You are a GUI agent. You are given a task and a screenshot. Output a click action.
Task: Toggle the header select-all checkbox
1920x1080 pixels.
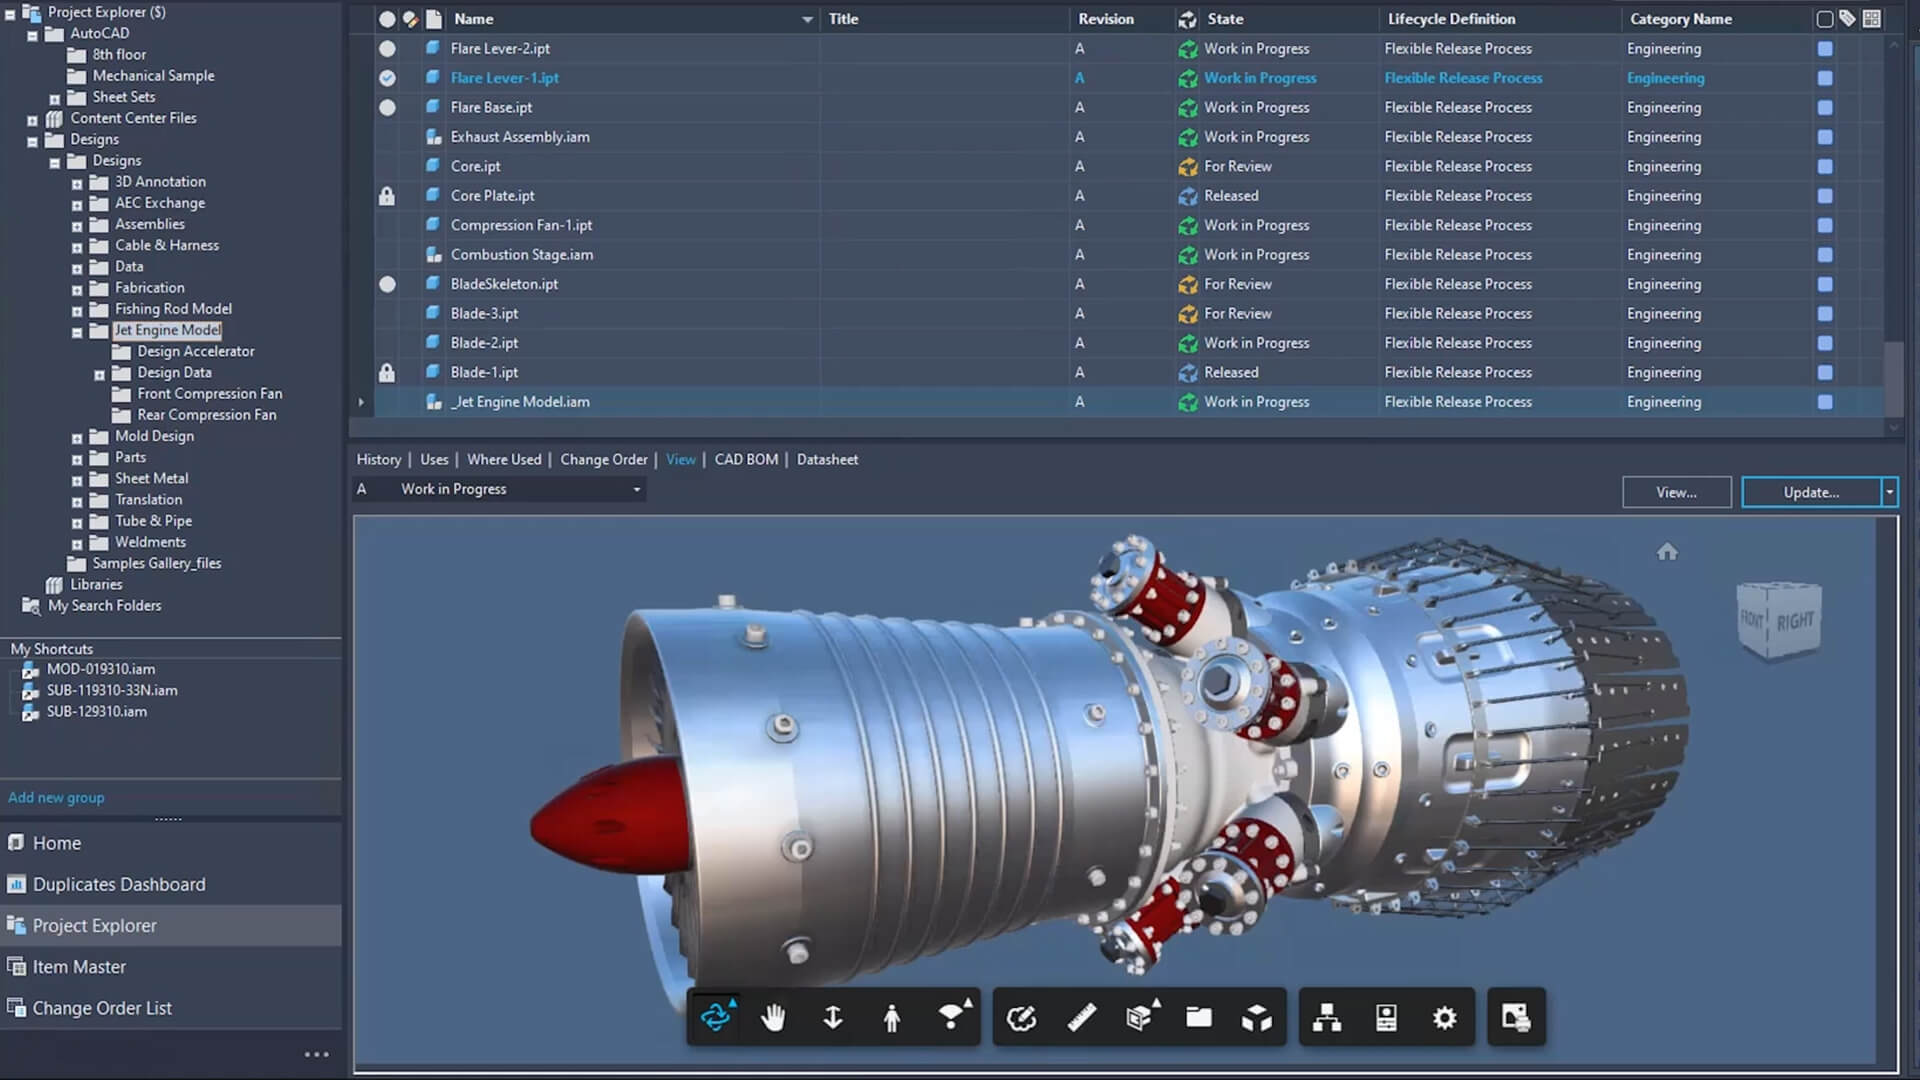[1824, 19]
